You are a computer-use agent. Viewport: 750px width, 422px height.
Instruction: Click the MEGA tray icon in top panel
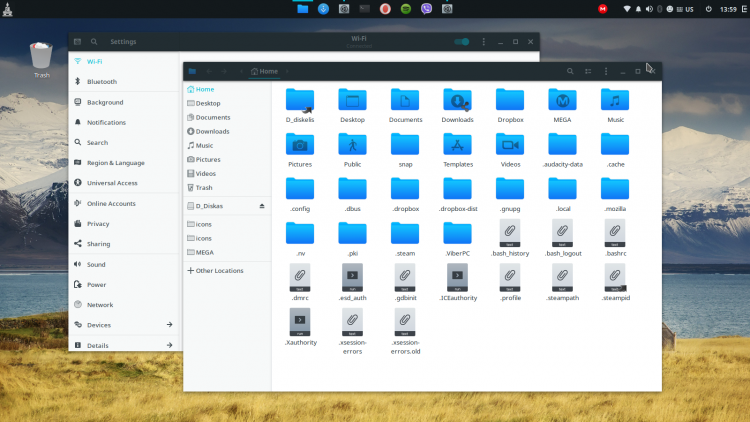click(603, 9)
